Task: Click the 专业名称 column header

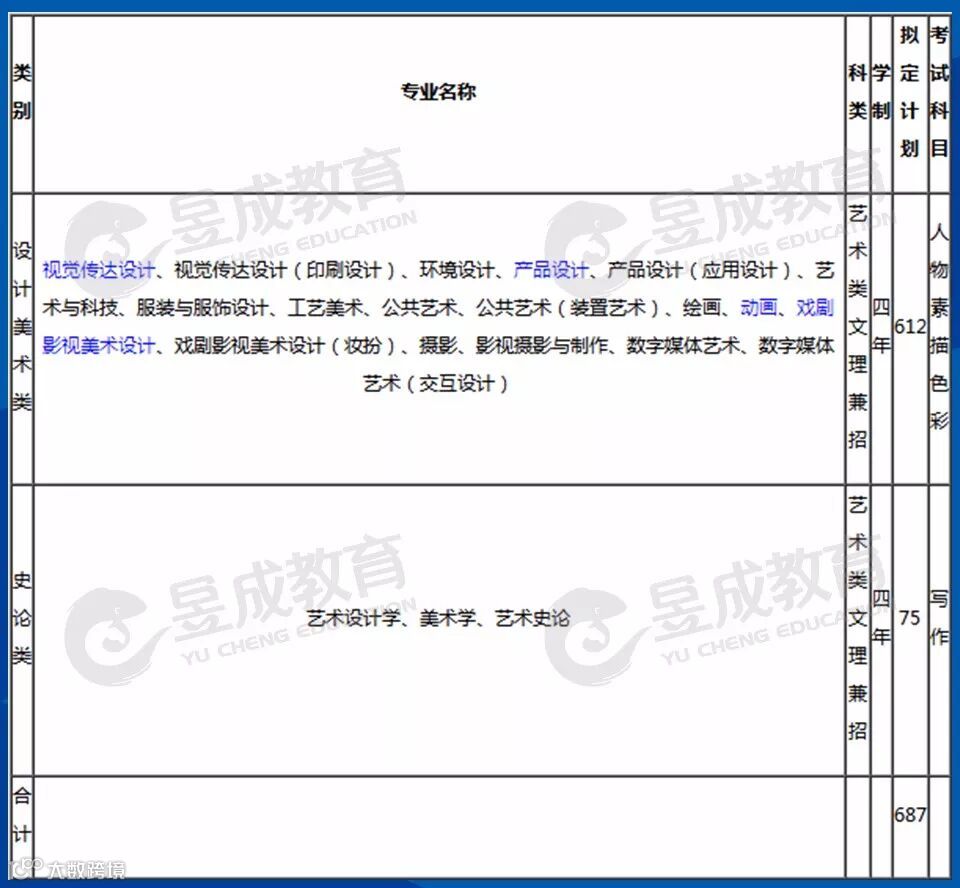Action: (x=438, y=92)
